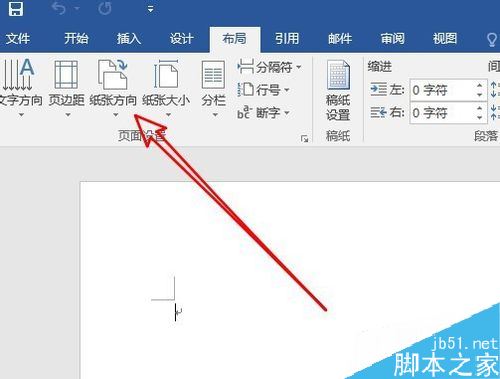Viewport: 500px width, 379px height.
Task: Click the left indent 左 input field
Action: point(442,90)
